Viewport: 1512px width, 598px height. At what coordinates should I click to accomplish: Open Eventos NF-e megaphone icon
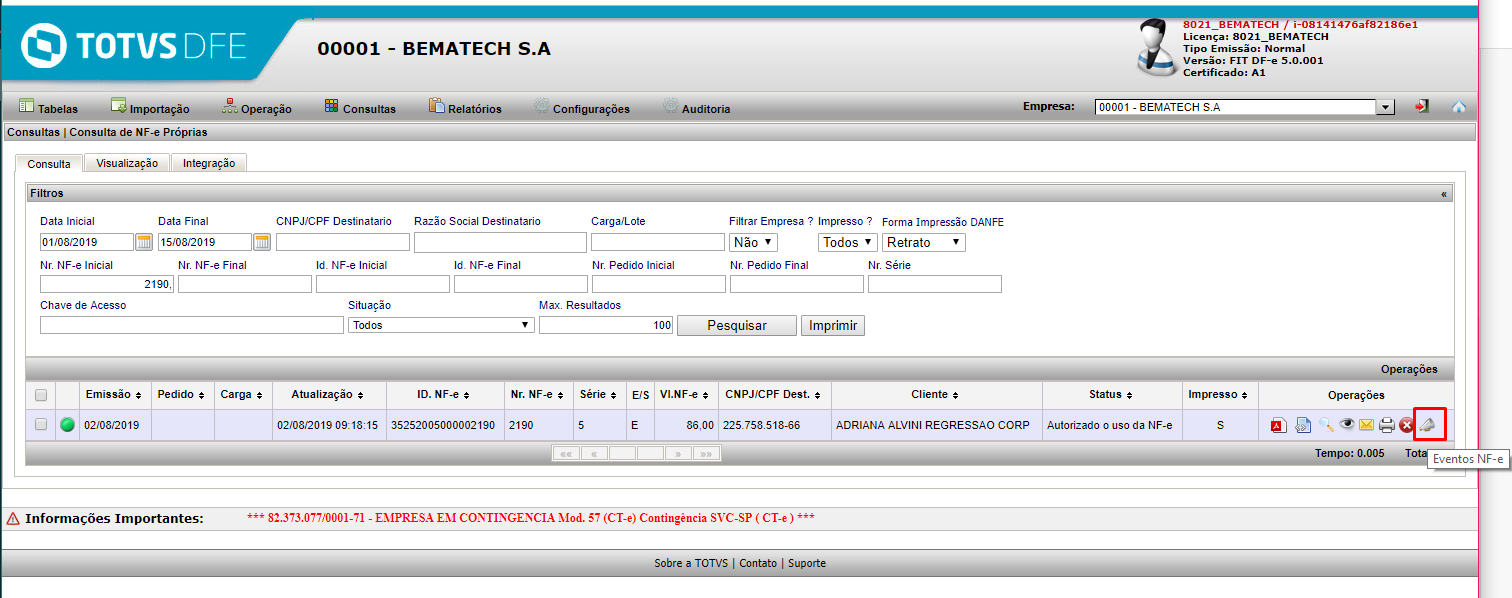point(1427,425)
